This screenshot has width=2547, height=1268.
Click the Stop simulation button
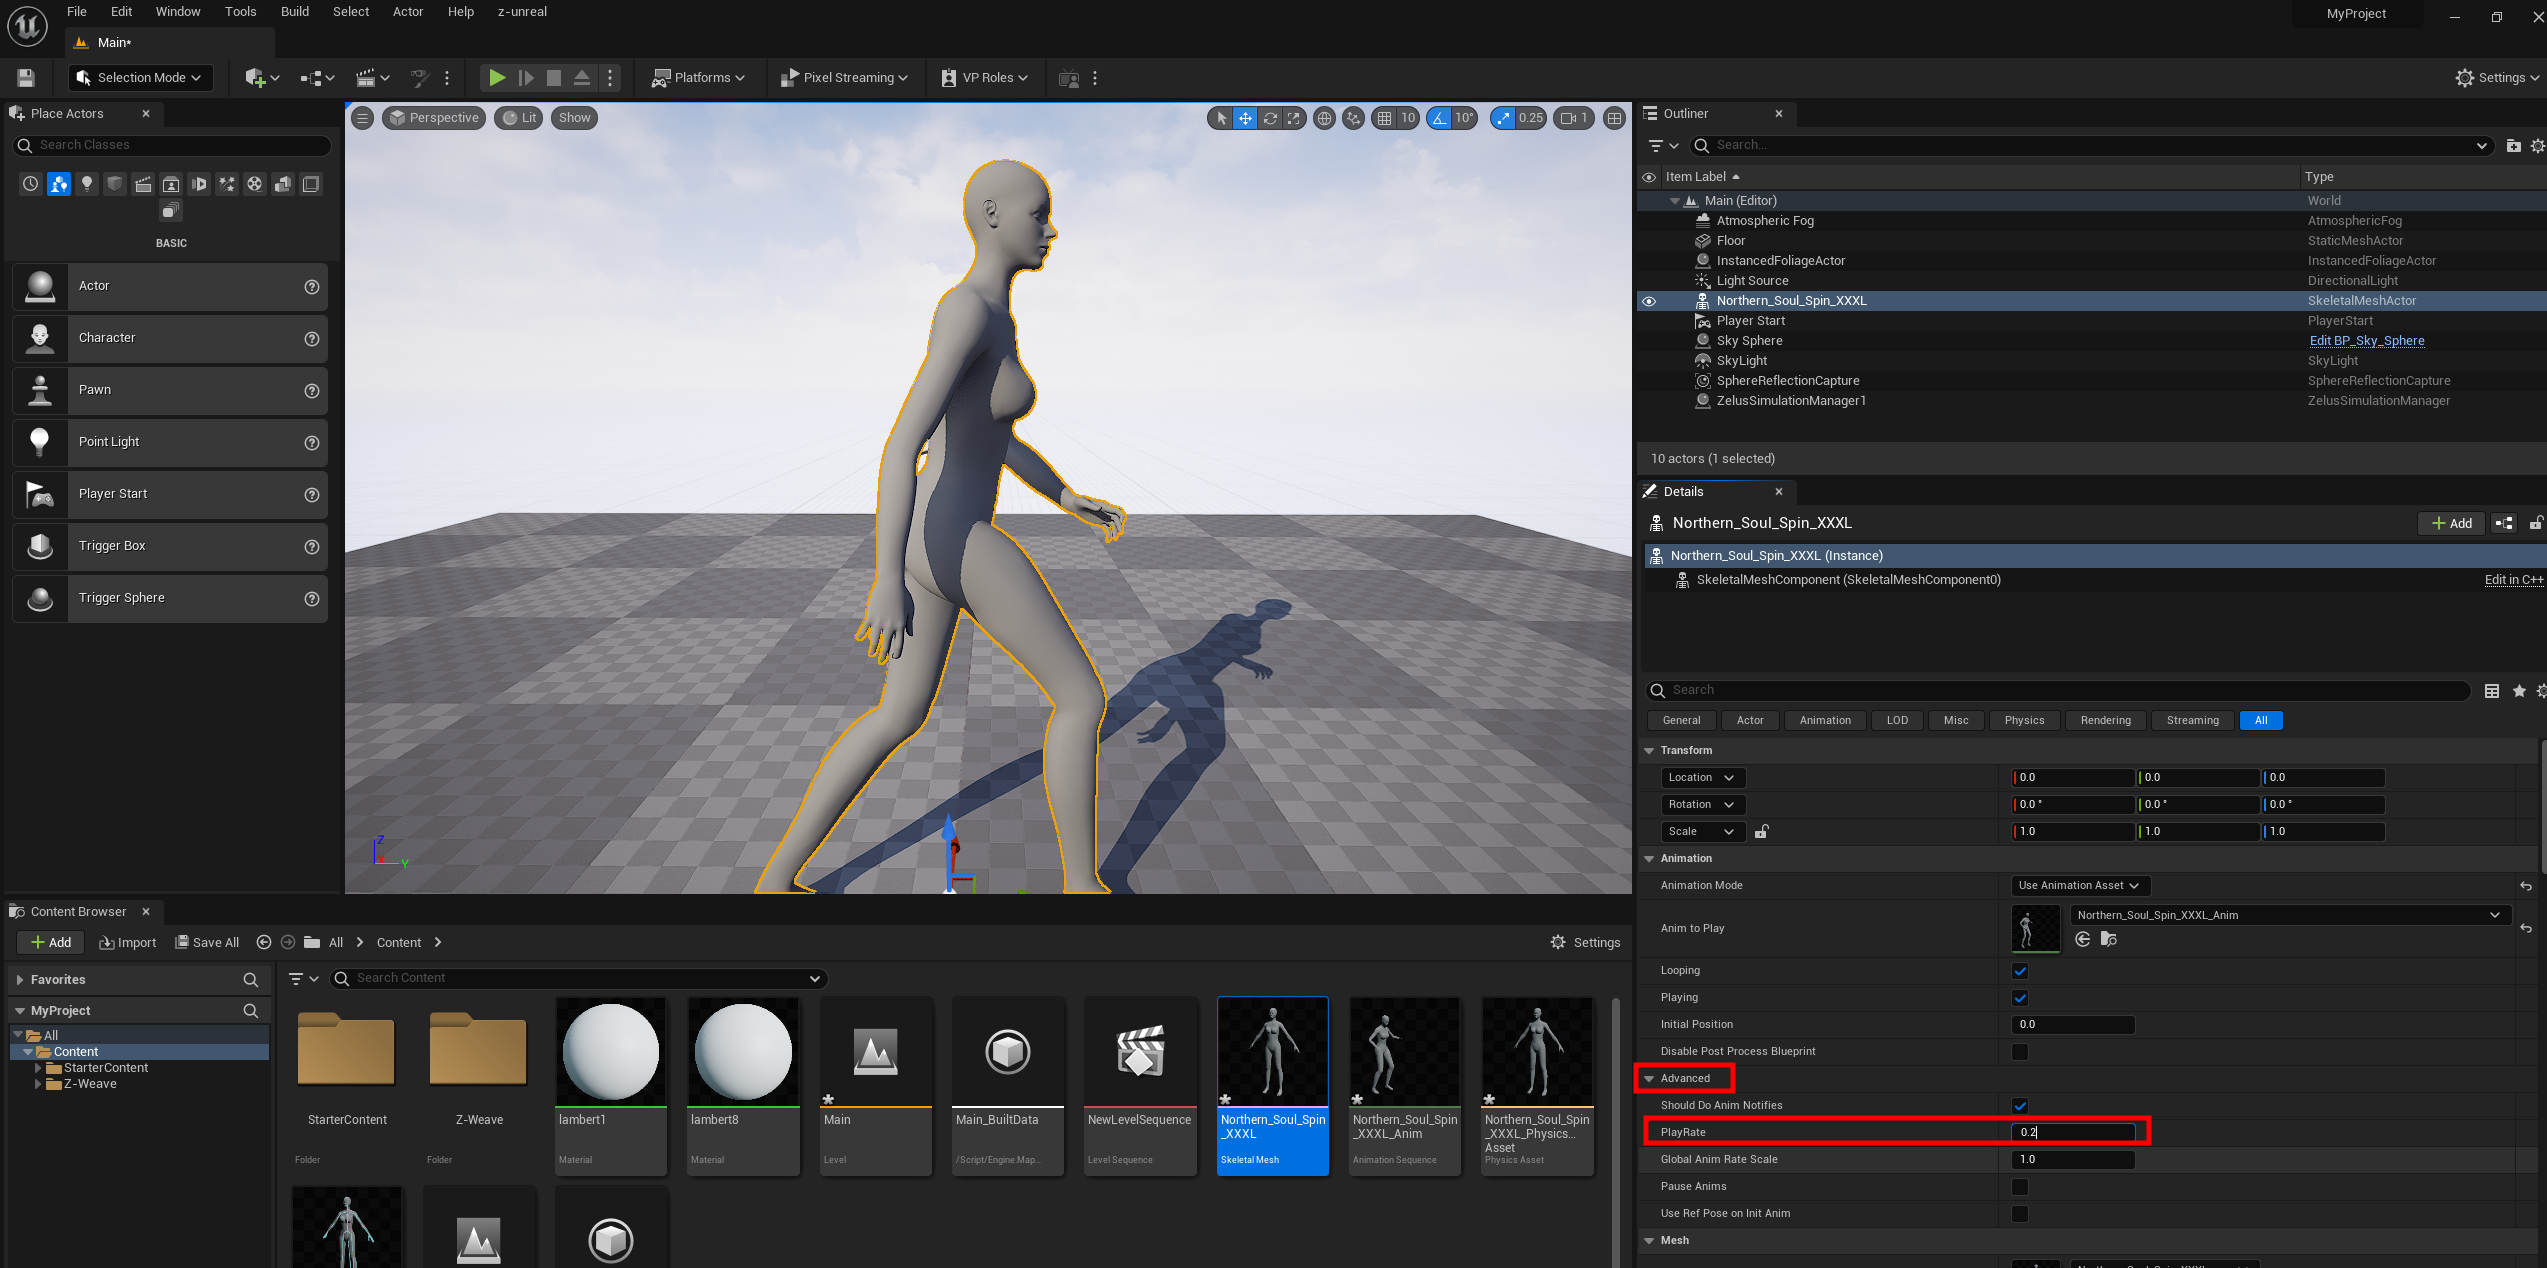pyautogui.click(x=554, y=77)
